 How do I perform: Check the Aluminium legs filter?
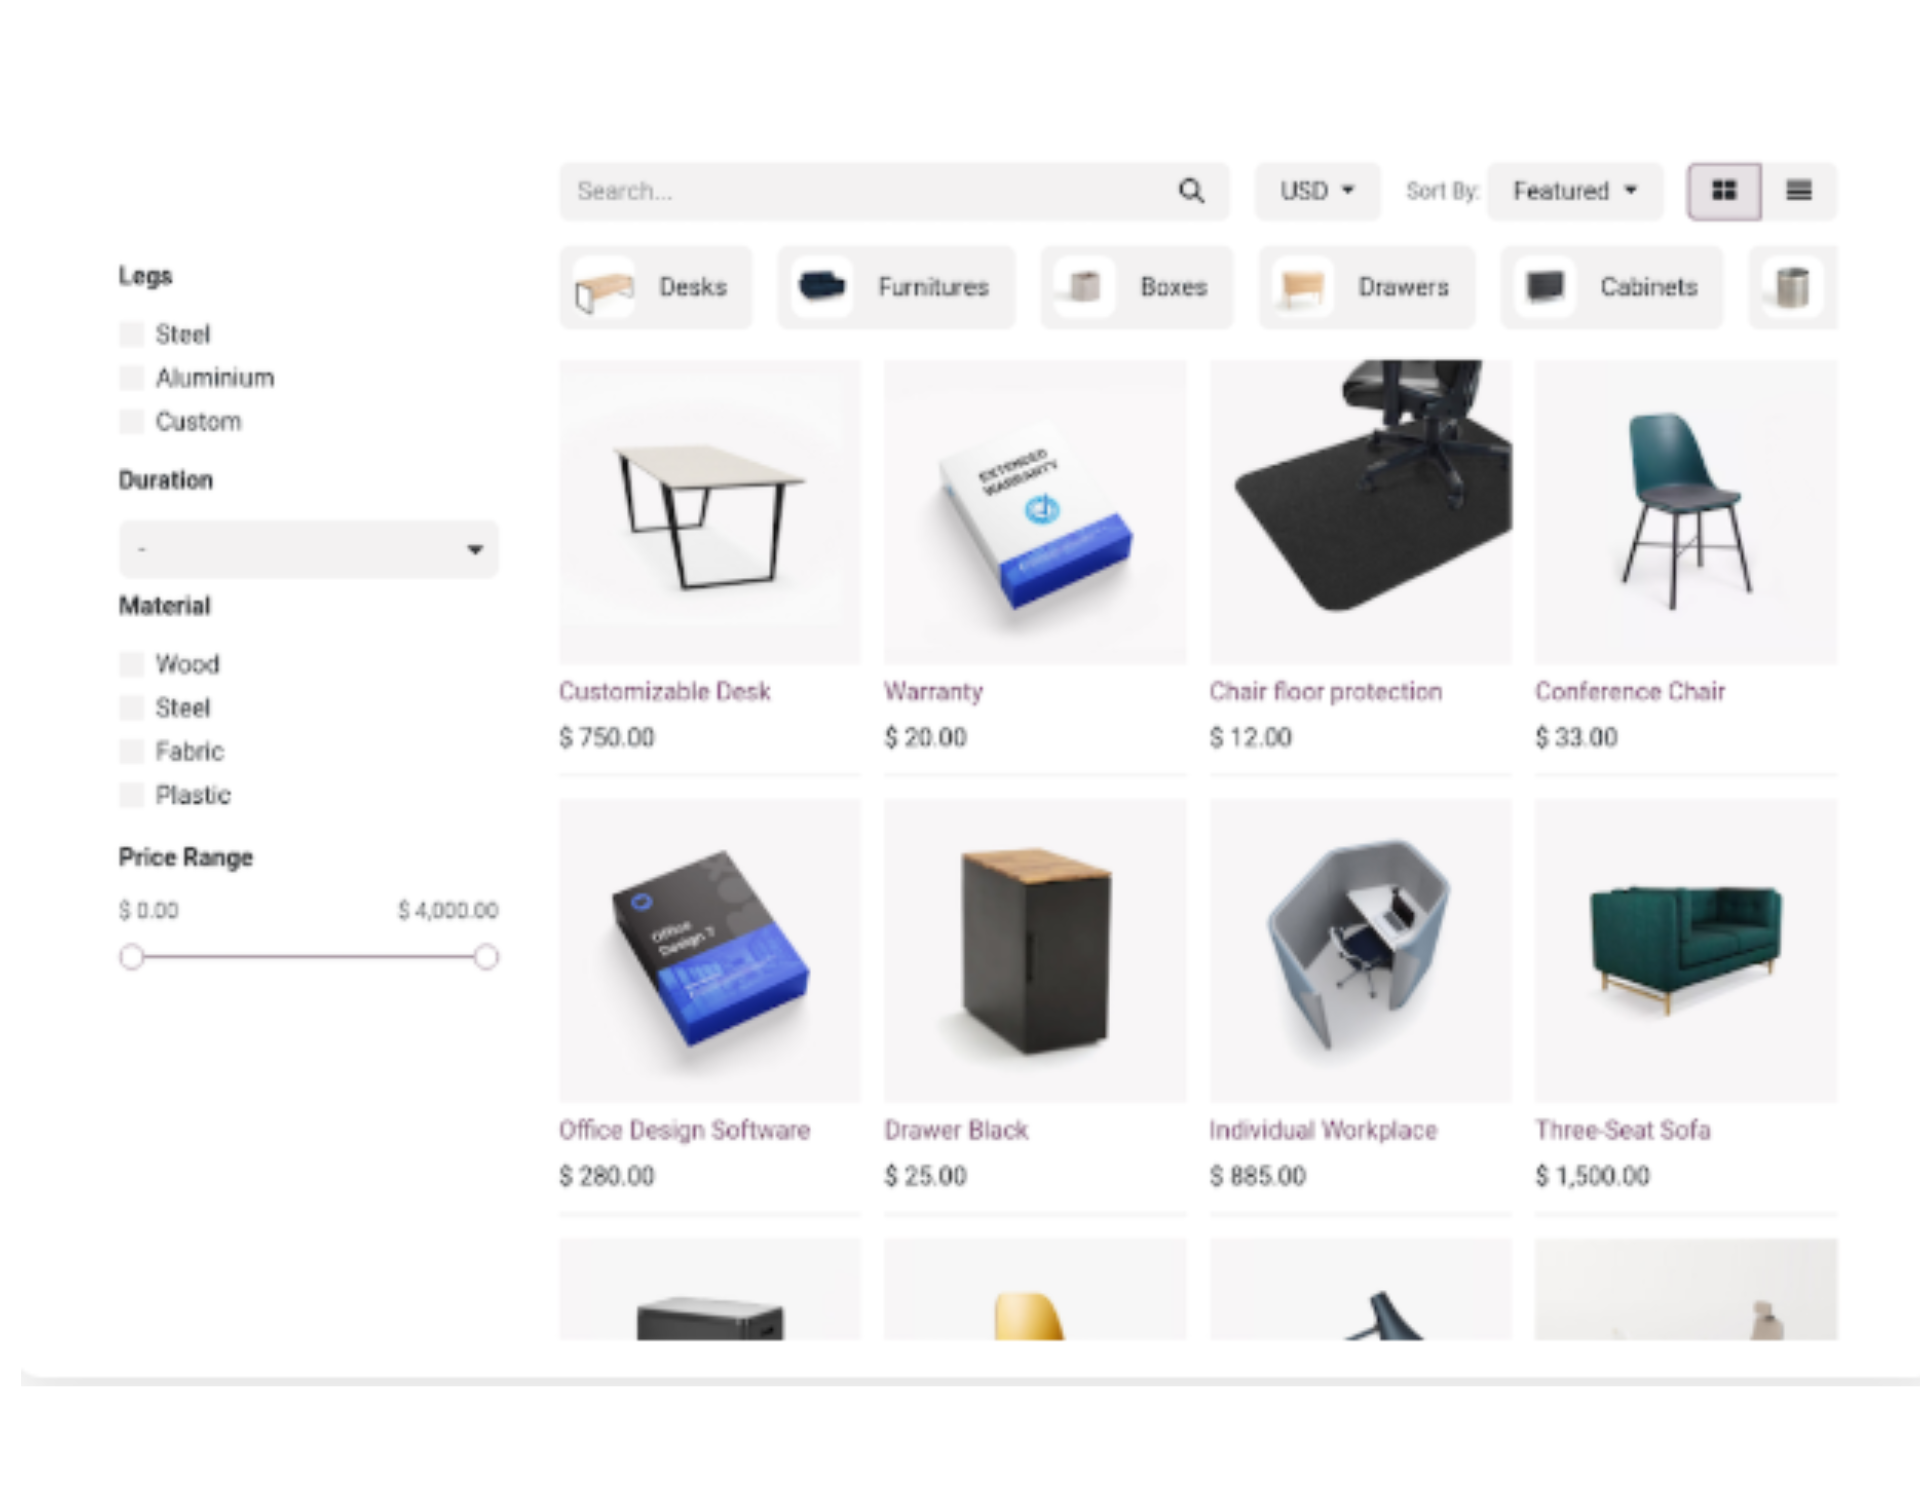pos(131,378)
